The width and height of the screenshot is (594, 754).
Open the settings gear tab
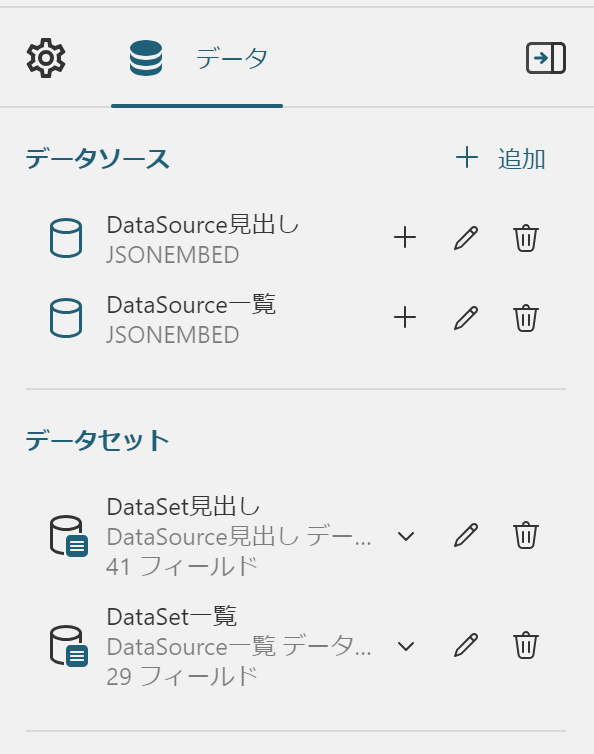pyautogui.click(x=46, y=58)
